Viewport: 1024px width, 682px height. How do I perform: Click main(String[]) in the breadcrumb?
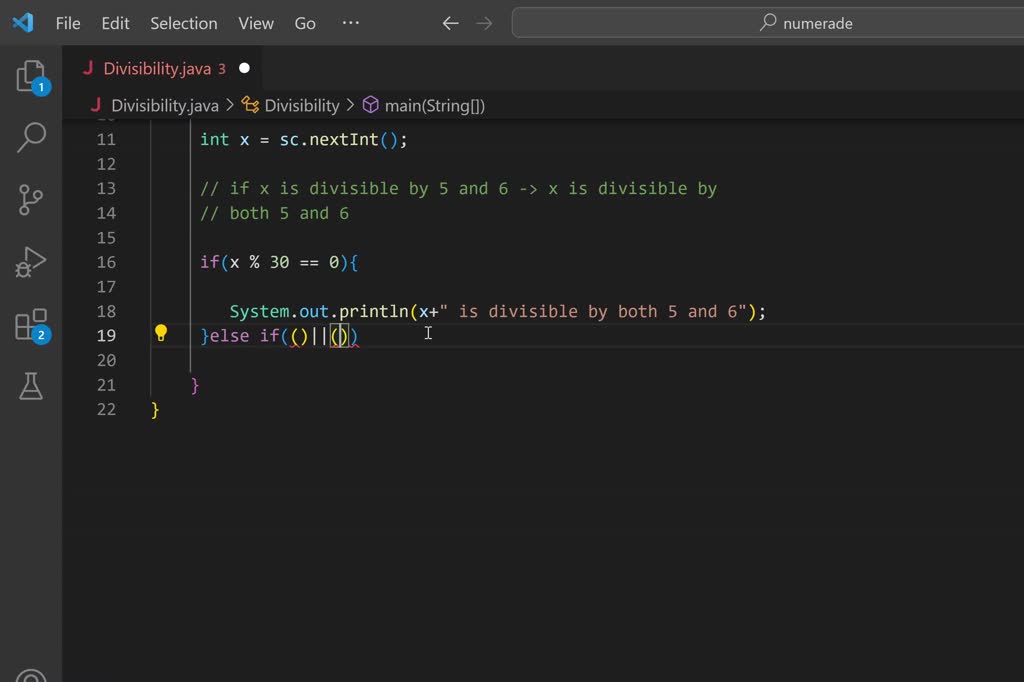[x=434, y=105]
